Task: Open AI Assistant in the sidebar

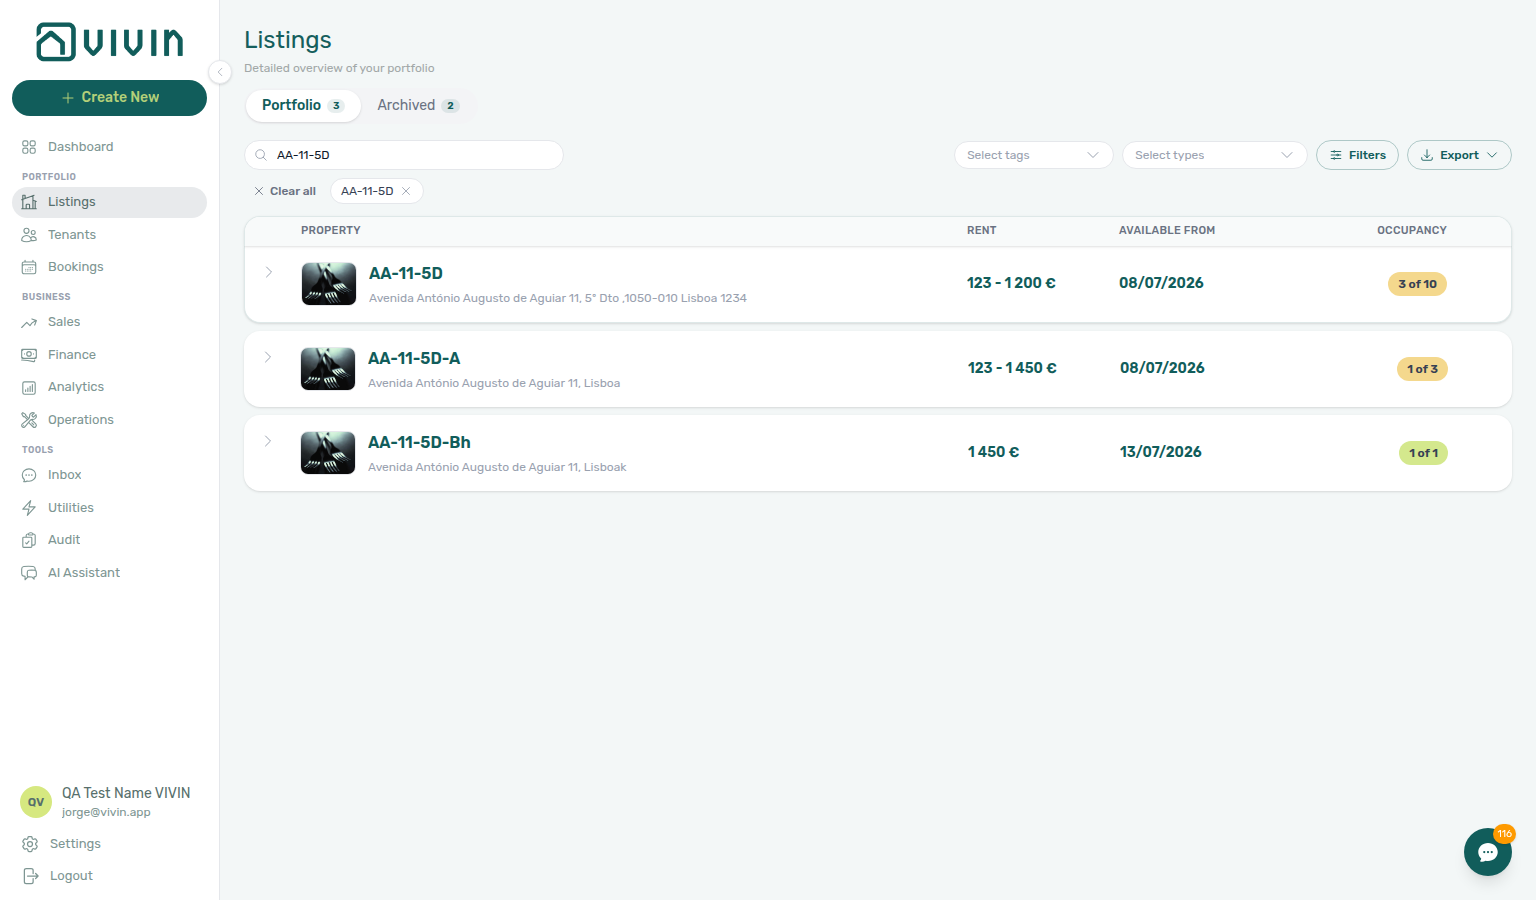Action: (x=109, y=573)
